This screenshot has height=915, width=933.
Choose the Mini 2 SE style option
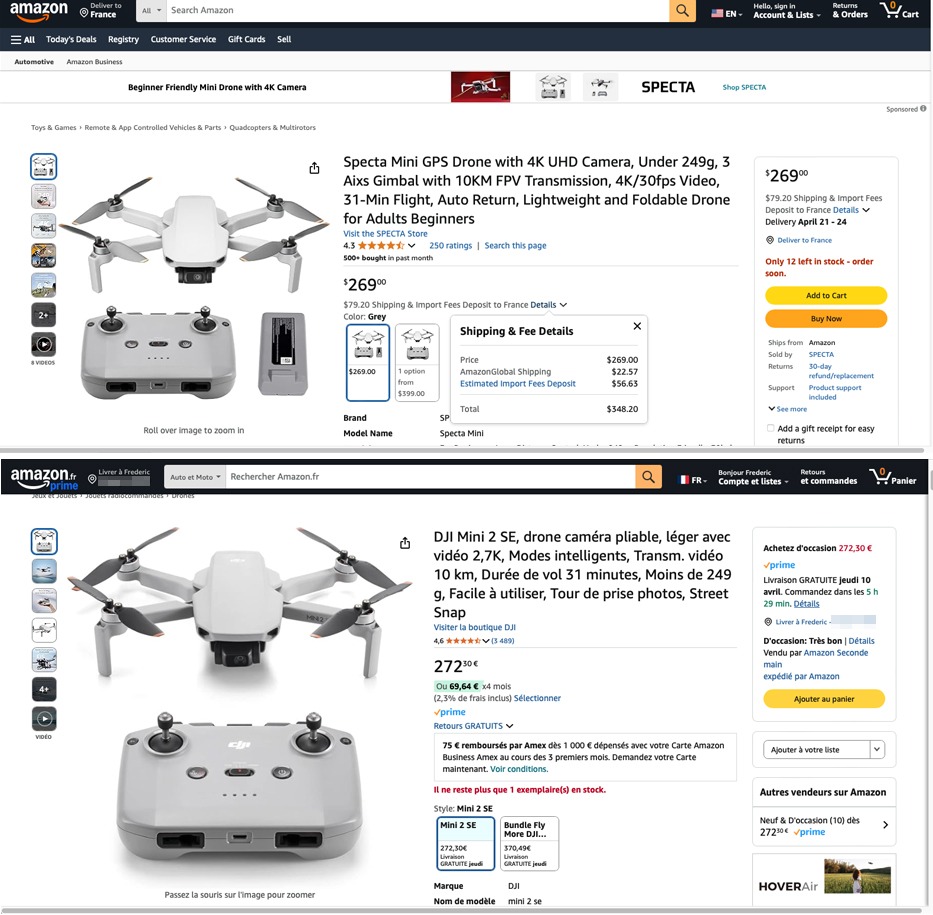coord(465,844)
